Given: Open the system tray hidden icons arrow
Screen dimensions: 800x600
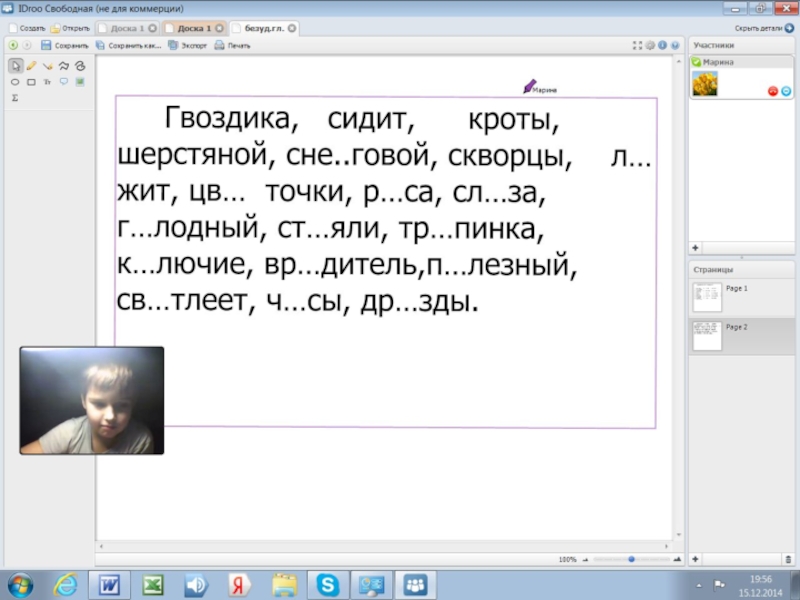Looking at the screenshot, I should (698, 584).
